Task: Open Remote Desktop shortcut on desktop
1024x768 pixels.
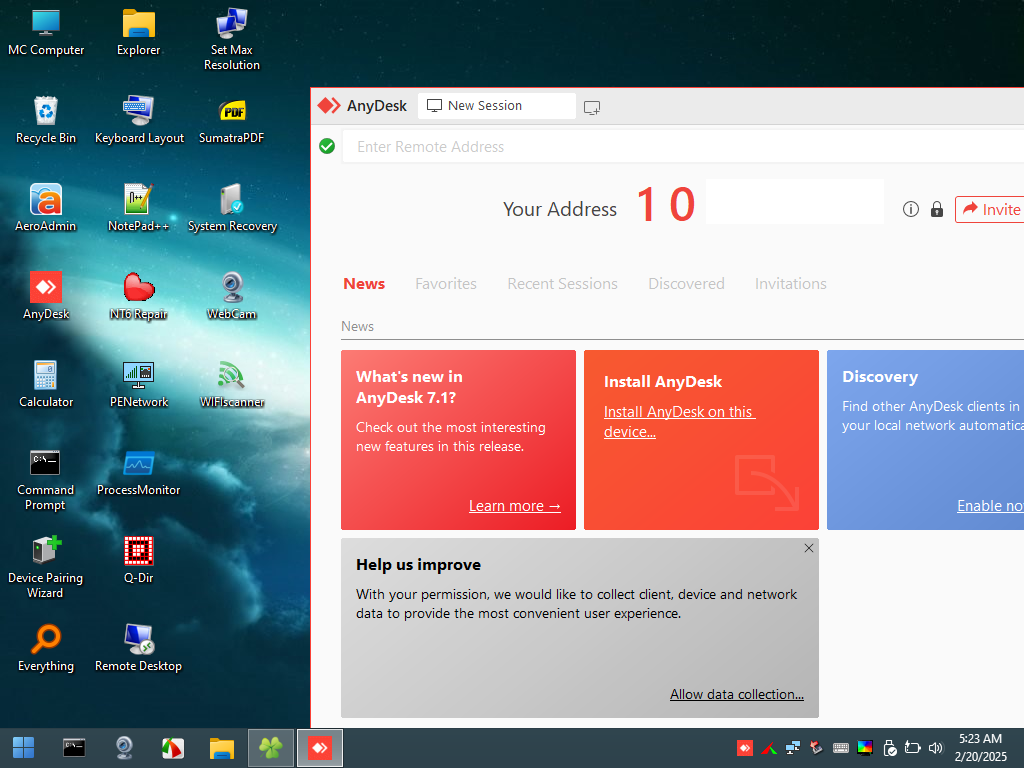Action: 138,648
